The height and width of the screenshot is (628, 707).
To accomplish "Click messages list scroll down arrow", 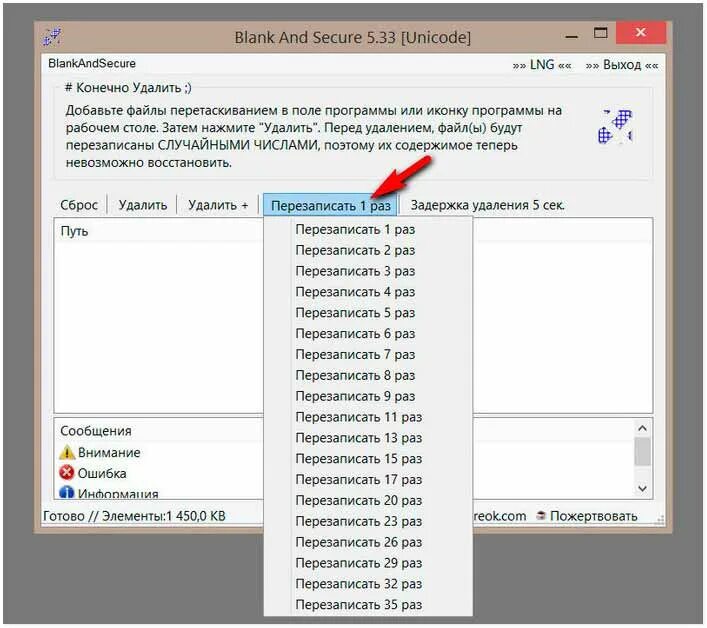I will point(643,488).
